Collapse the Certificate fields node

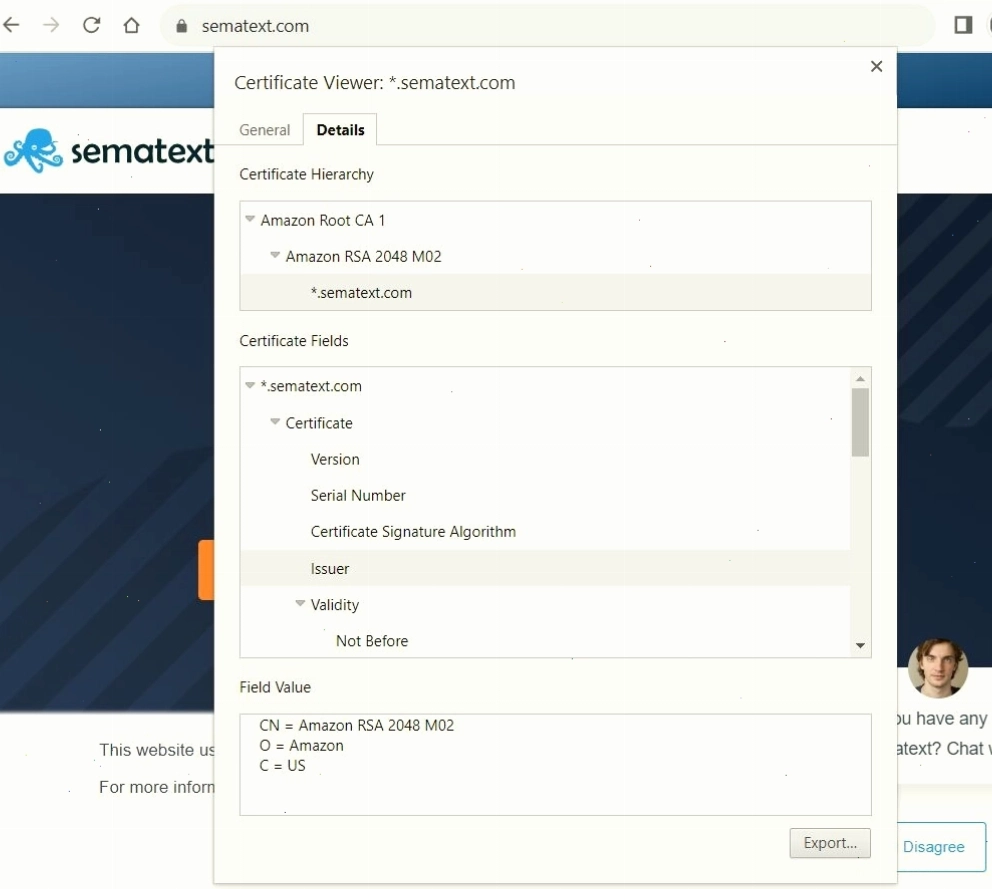tap(275, 421)
